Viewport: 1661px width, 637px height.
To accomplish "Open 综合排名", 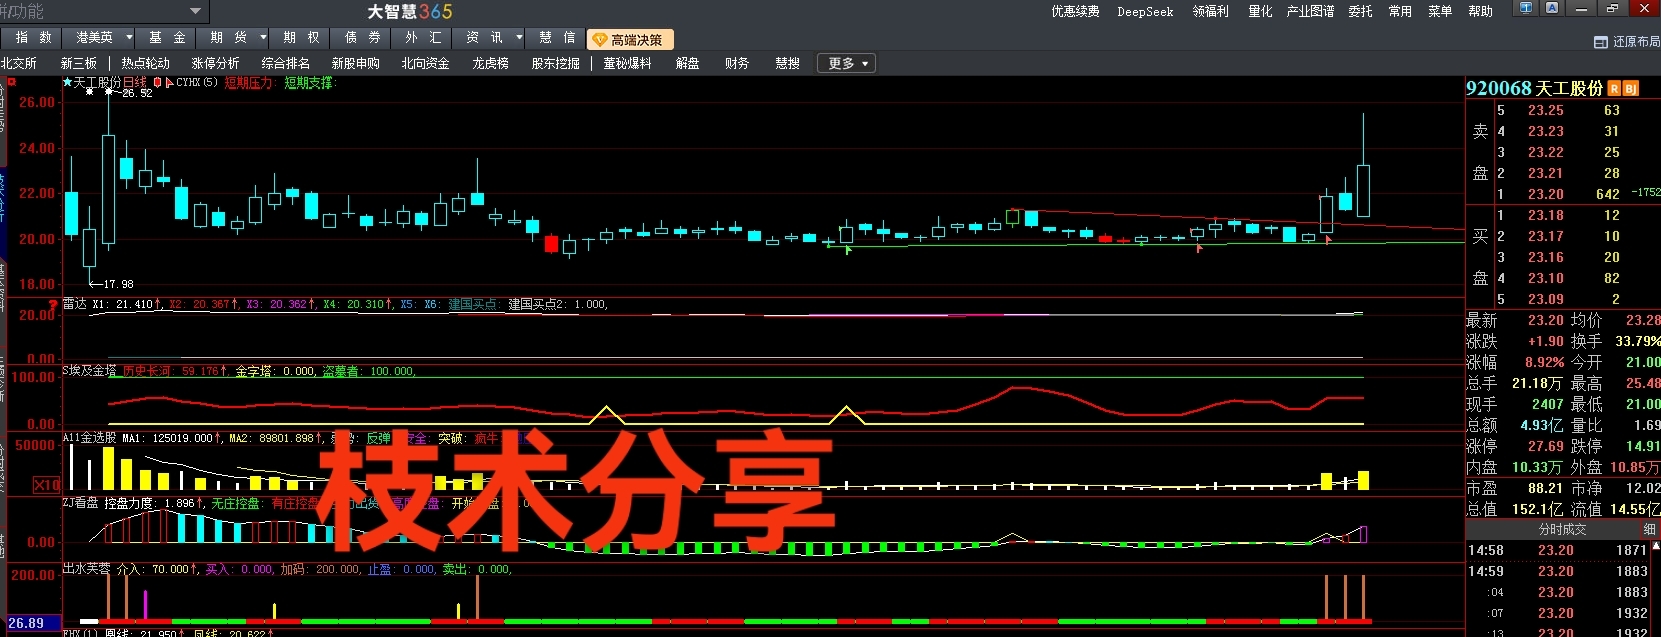I will click(x=285, y=63).
